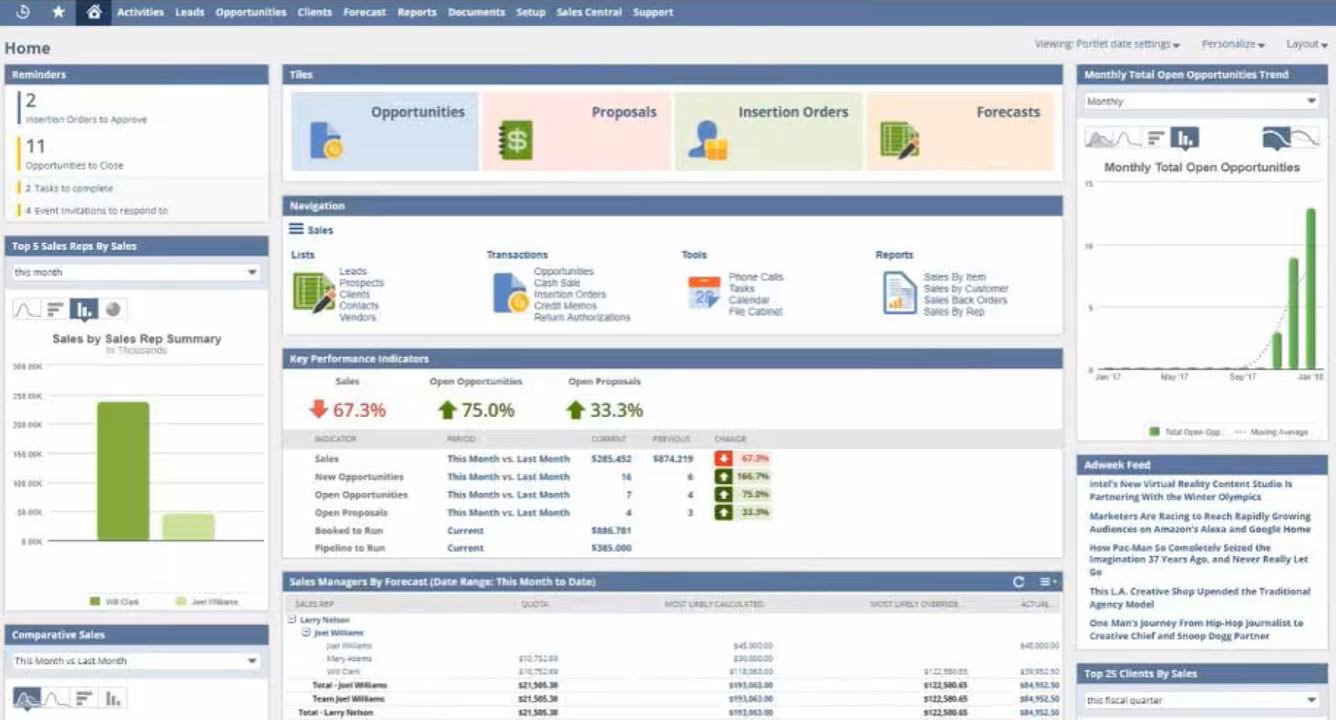The image size is (1336, 720).
Task: Click the Proposals tile dollar icon
Action: [516, 140]
